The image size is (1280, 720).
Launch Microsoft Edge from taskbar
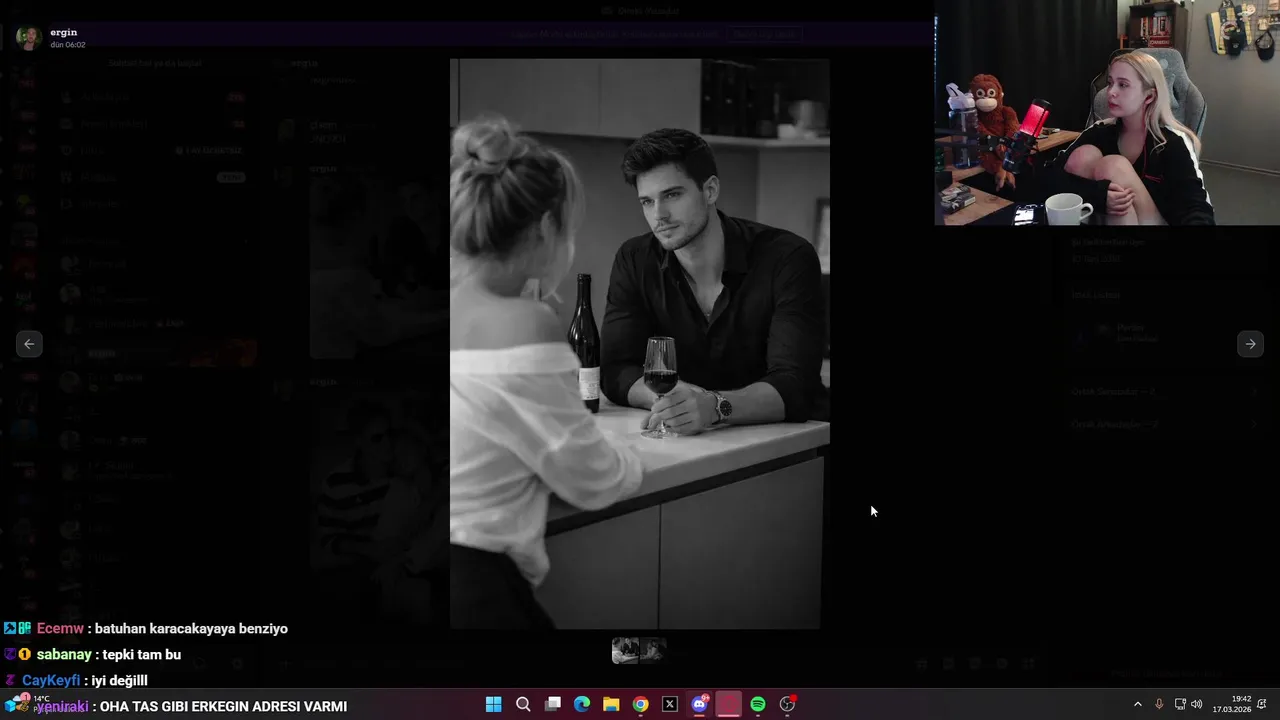[x=582, y=704]
